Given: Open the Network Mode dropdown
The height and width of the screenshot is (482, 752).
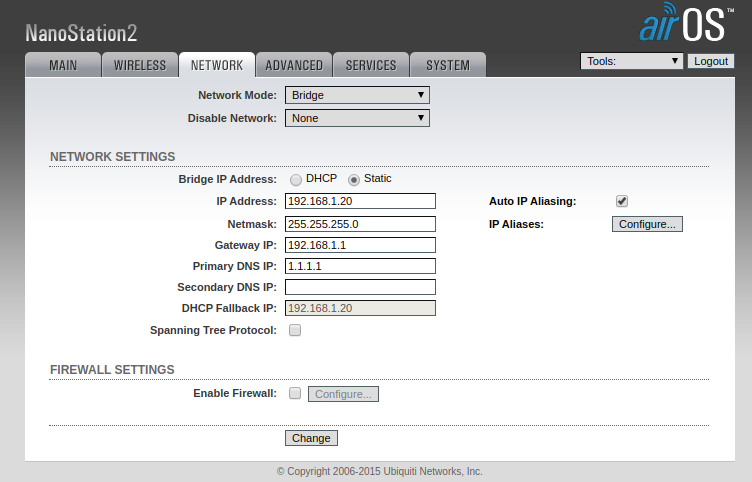Looking at the screenshot, I should click(357, 95).
